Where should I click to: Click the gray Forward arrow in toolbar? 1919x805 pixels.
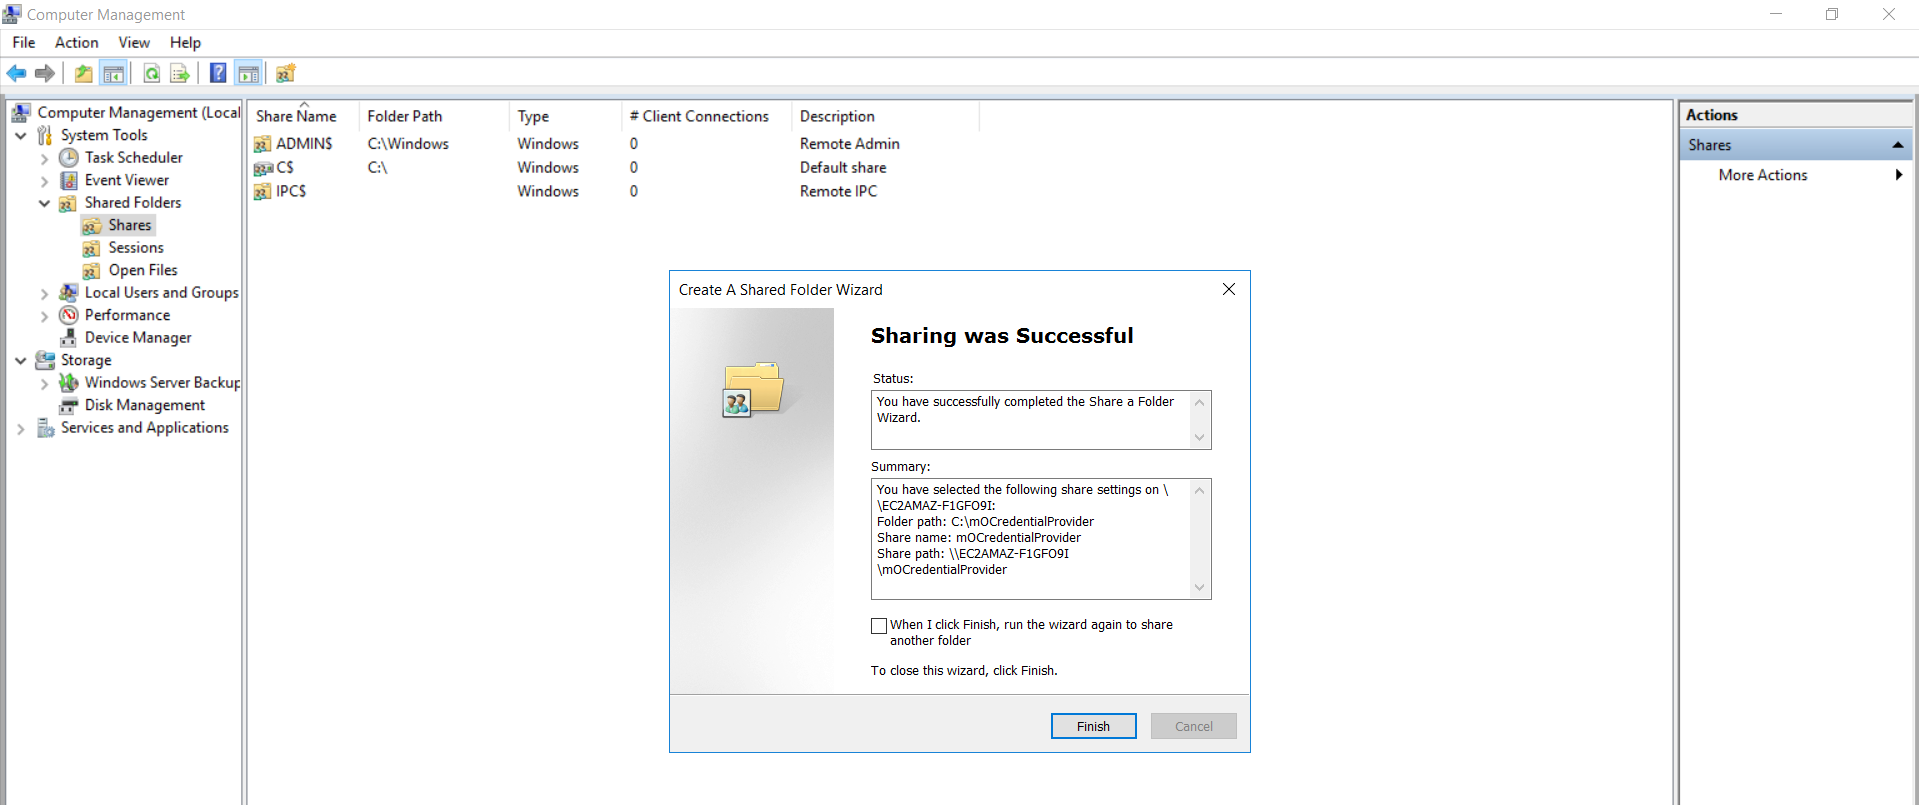click(x=45, y=73)
